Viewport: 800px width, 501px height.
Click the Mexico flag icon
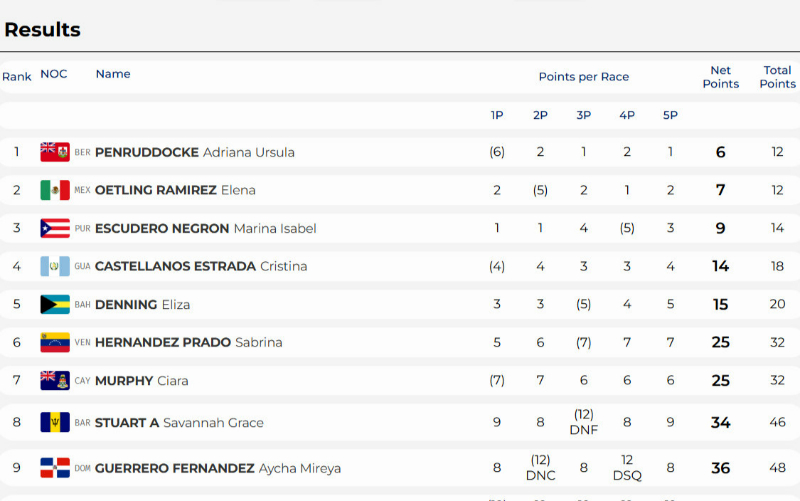55,190
